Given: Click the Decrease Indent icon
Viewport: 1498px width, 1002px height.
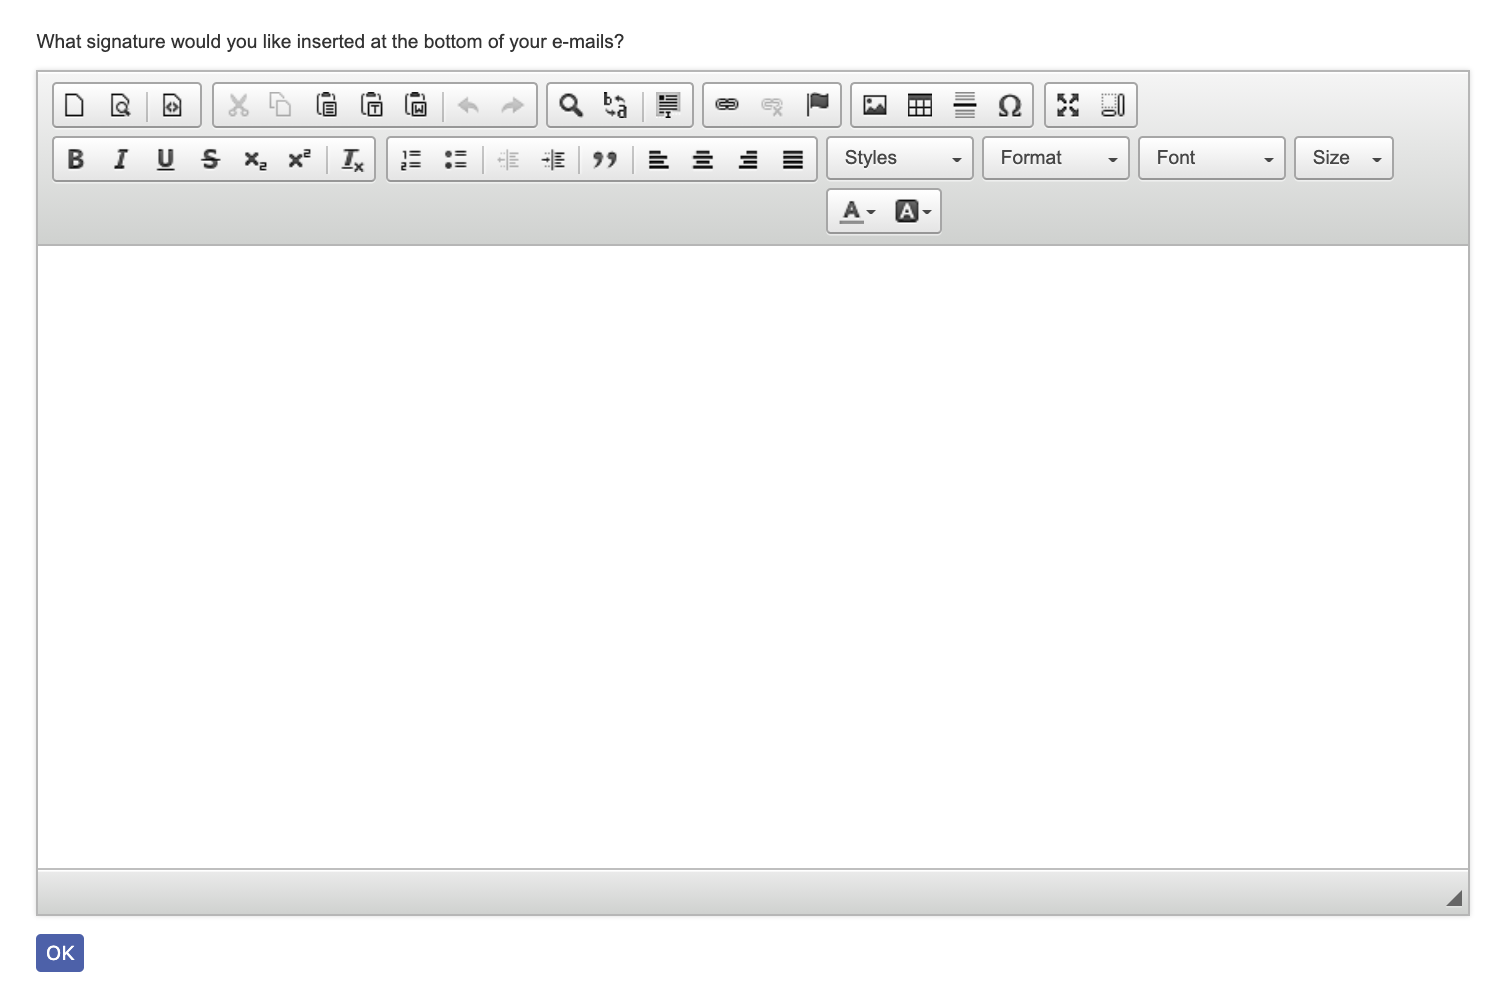Looking at the screenshot, I should (x=507, y=159).
